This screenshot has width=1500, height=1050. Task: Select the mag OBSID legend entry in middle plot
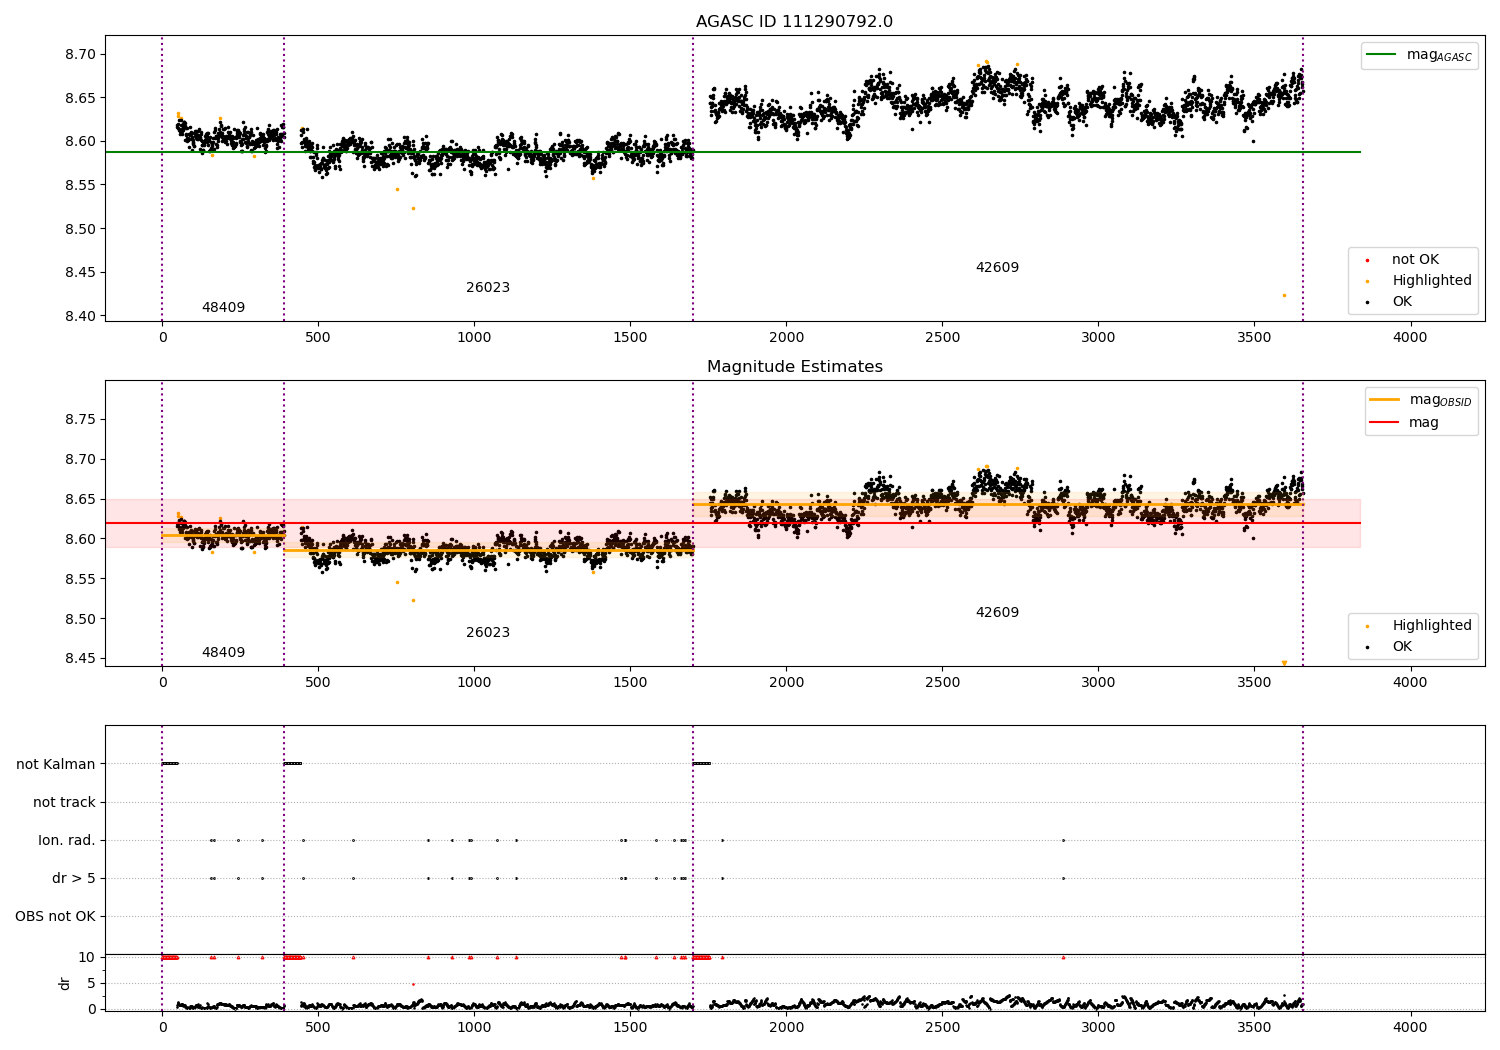[1421, 400]
